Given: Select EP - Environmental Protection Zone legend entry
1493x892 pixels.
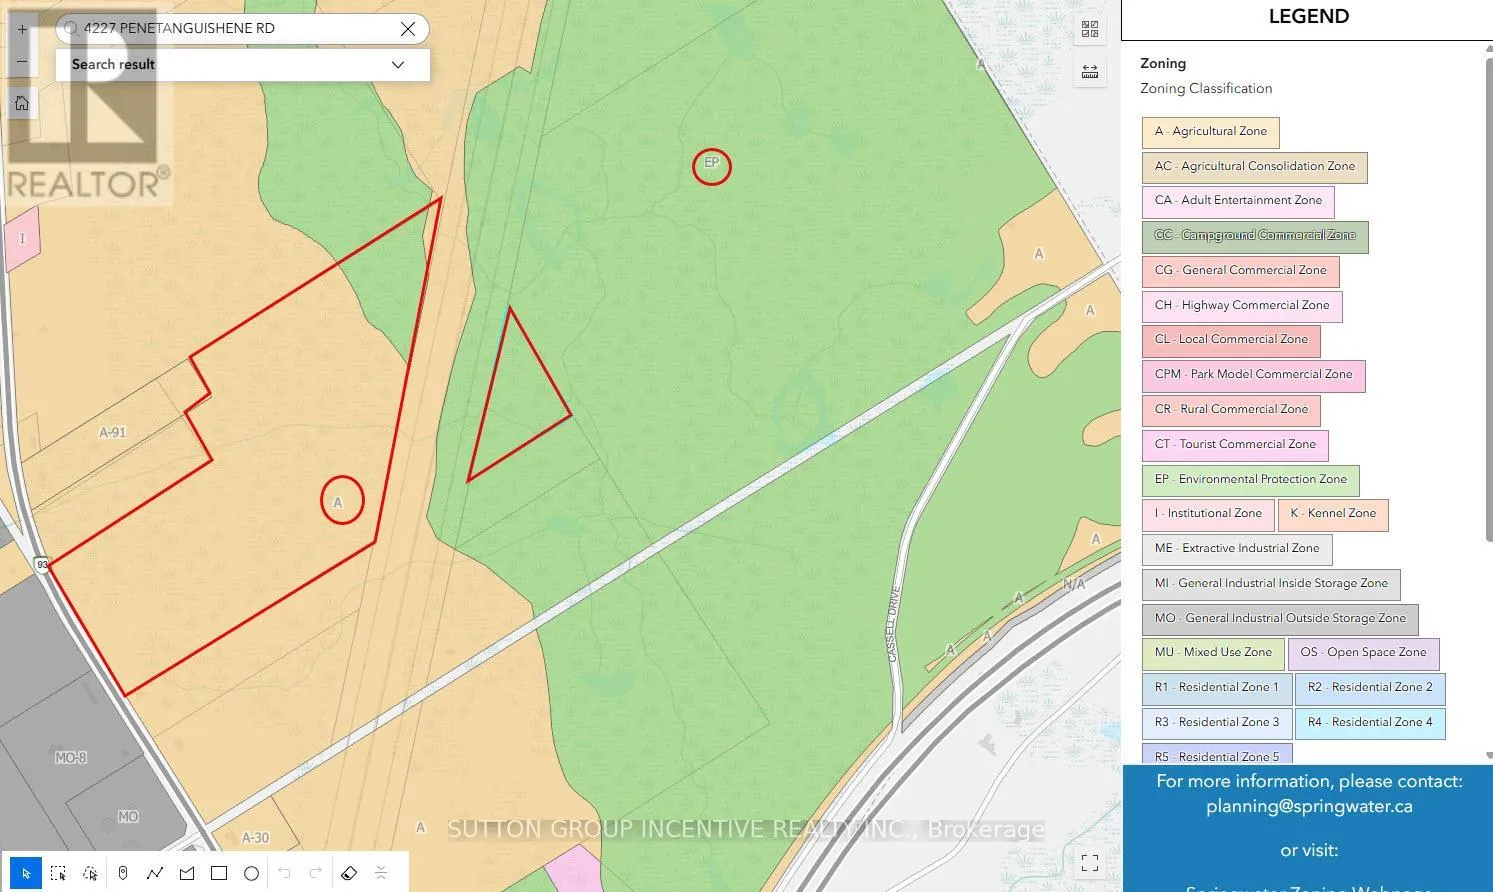Looking at the screenshot, I should 1250,480.
